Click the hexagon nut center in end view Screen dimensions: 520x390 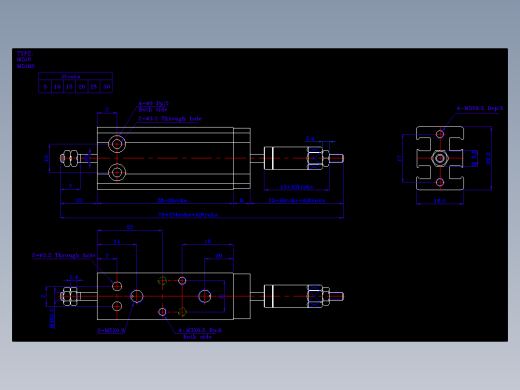click(x=440, y=158)
